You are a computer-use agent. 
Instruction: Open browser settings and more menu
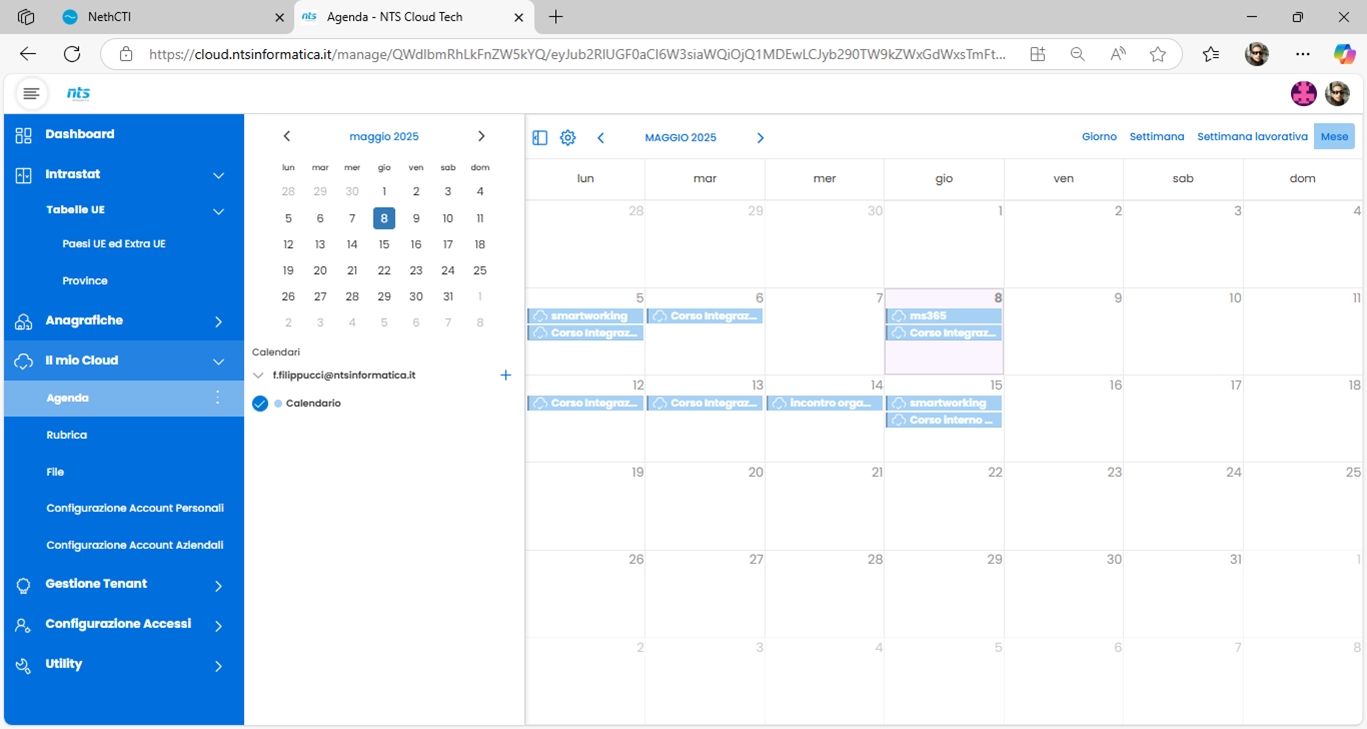[1302, 54]
